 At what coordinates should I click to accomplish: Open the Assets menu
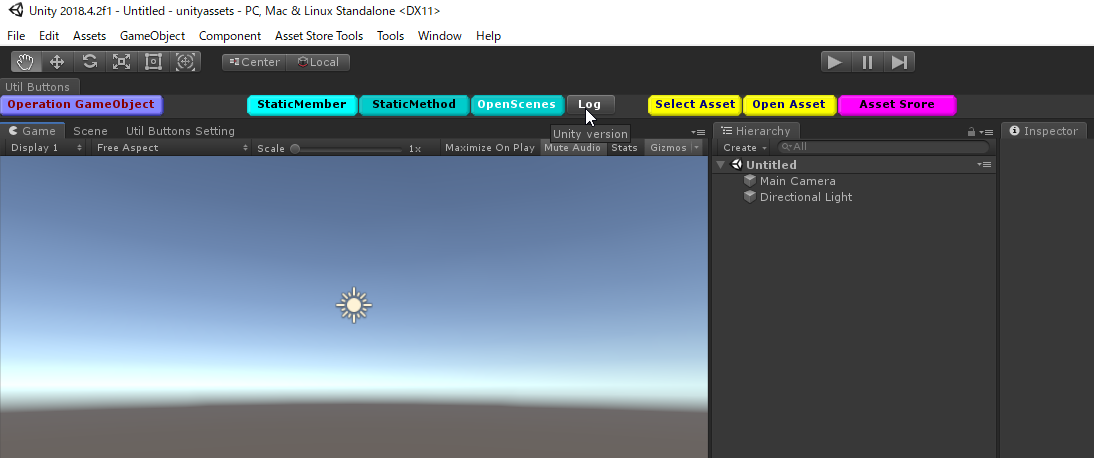tap(89, 36)
